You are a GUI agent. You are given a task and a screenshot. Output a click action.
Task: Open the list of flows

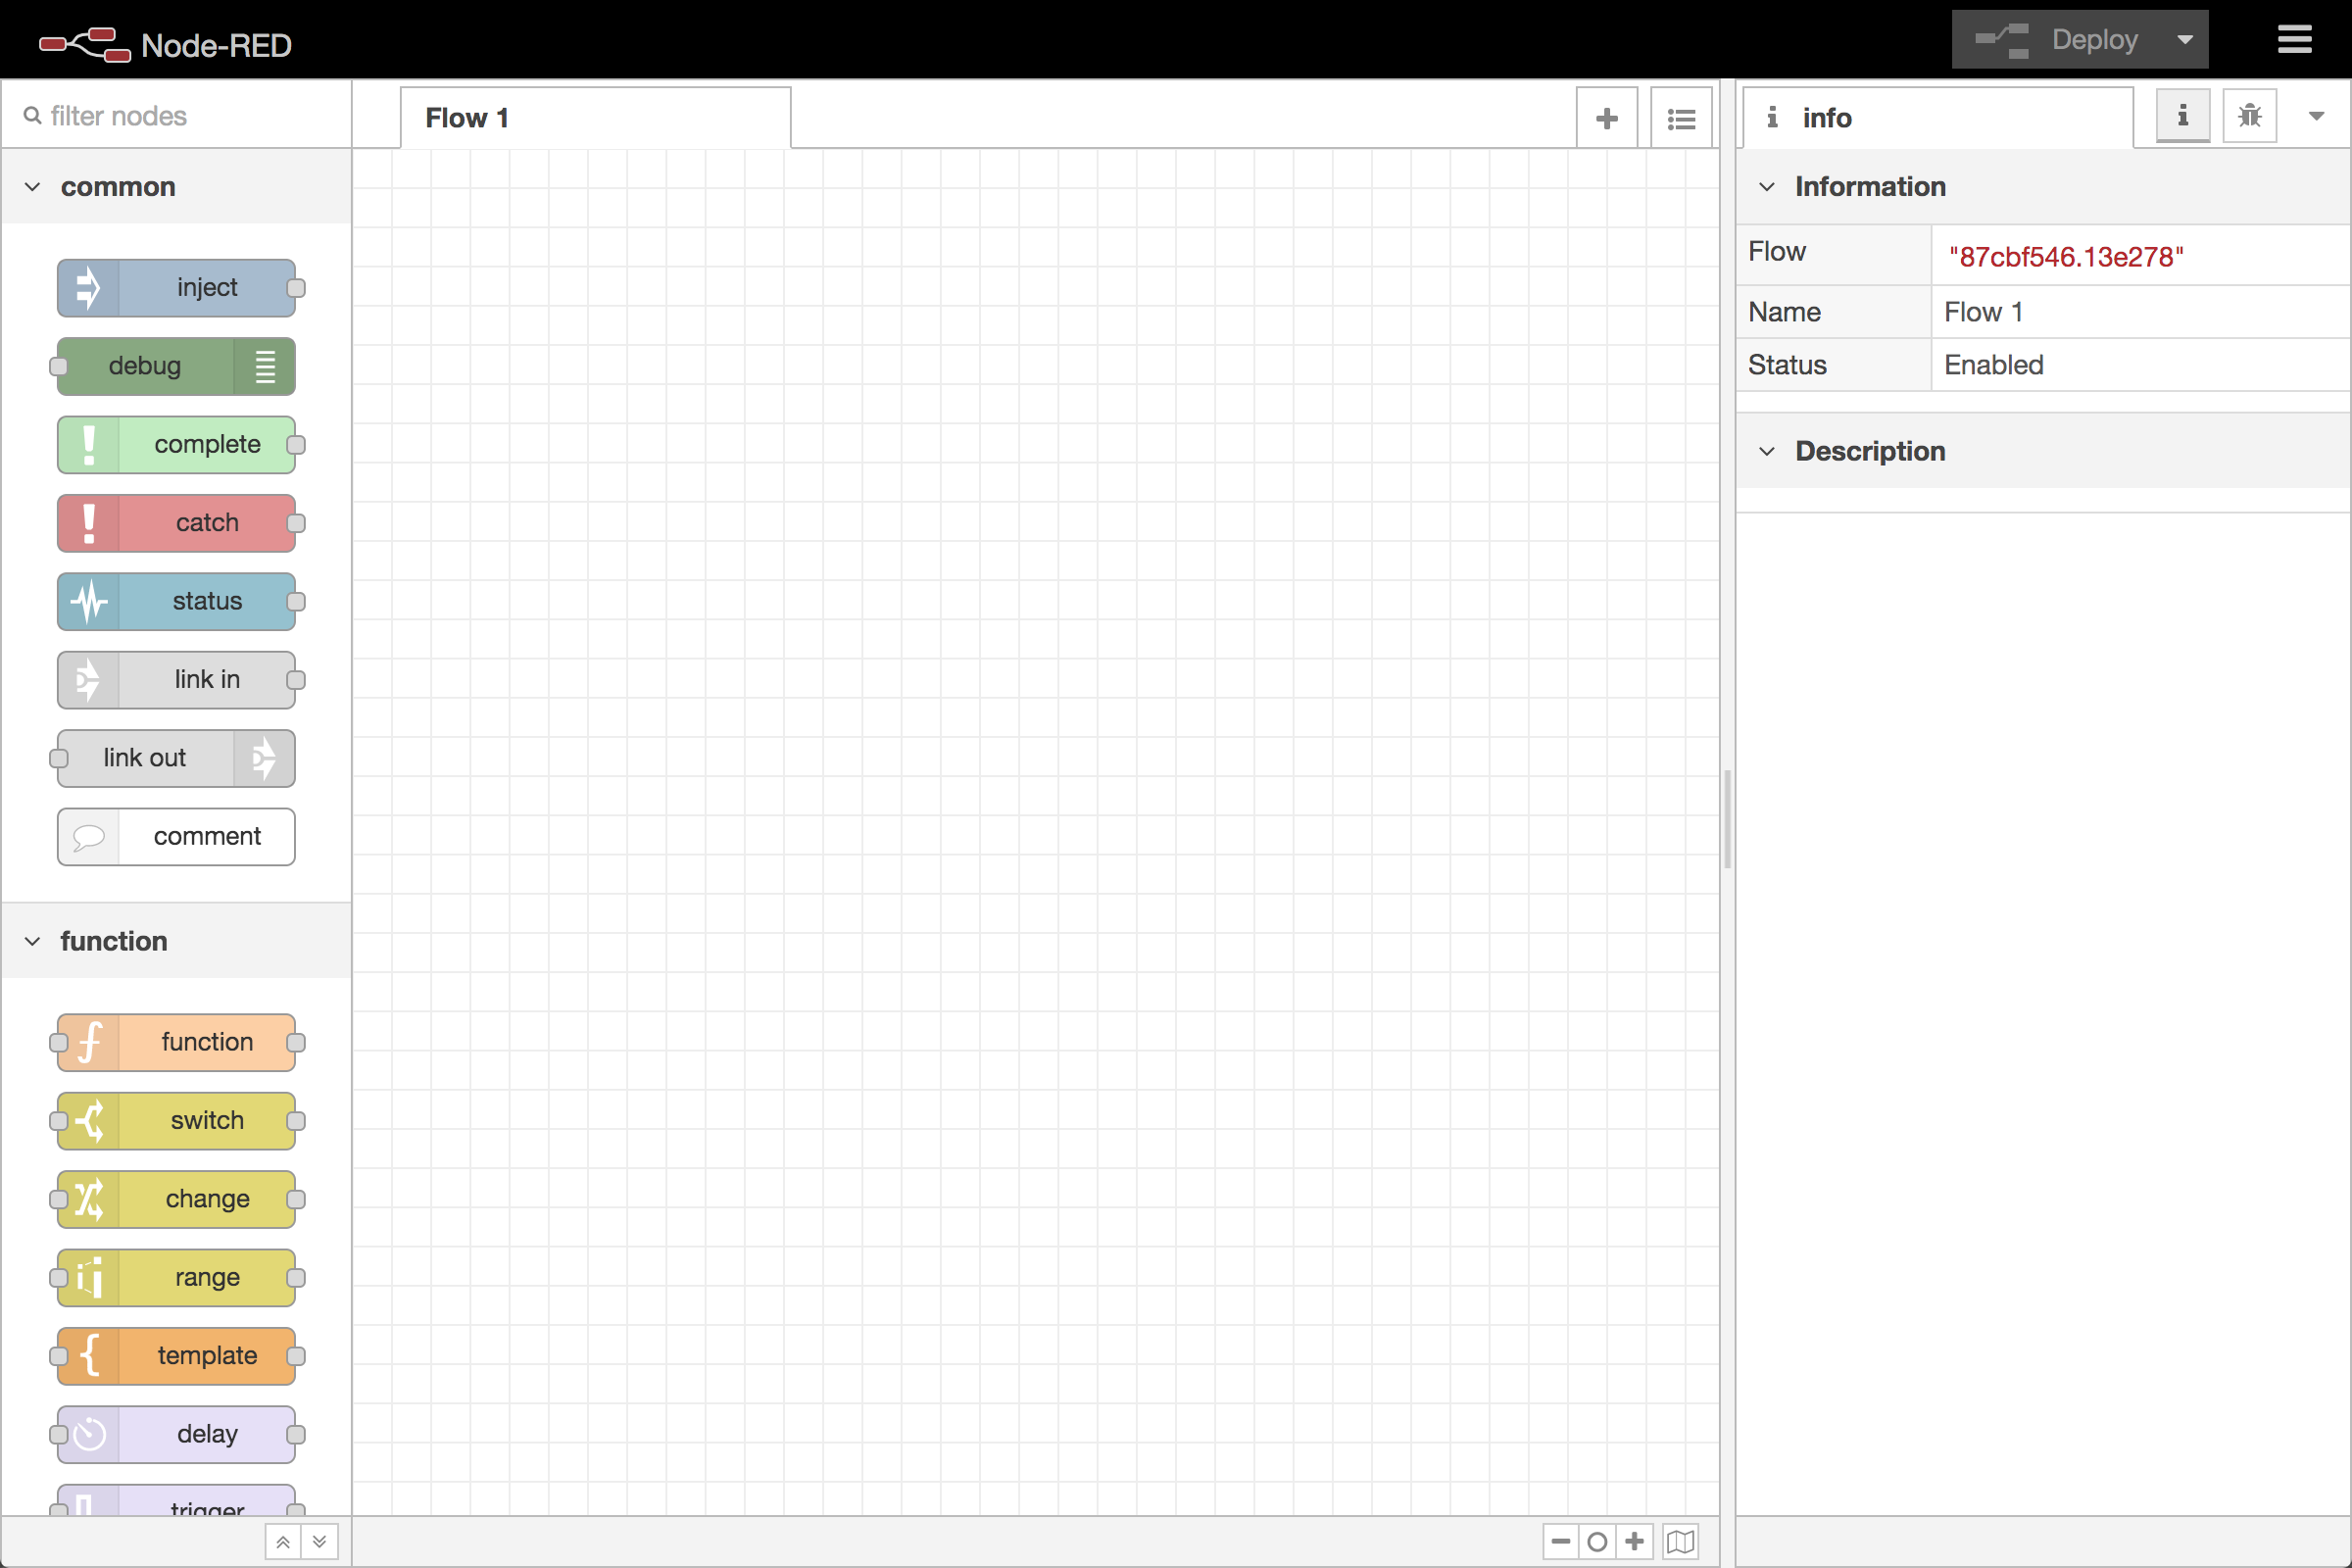(1681, 118)
